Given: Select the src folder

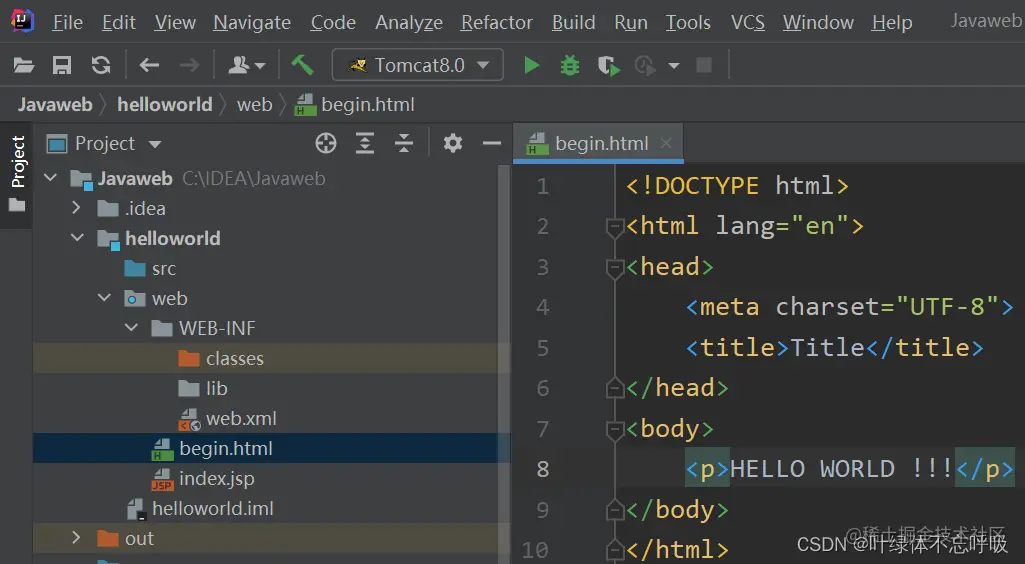Looking at the screenshot, I should pos(150,269).
